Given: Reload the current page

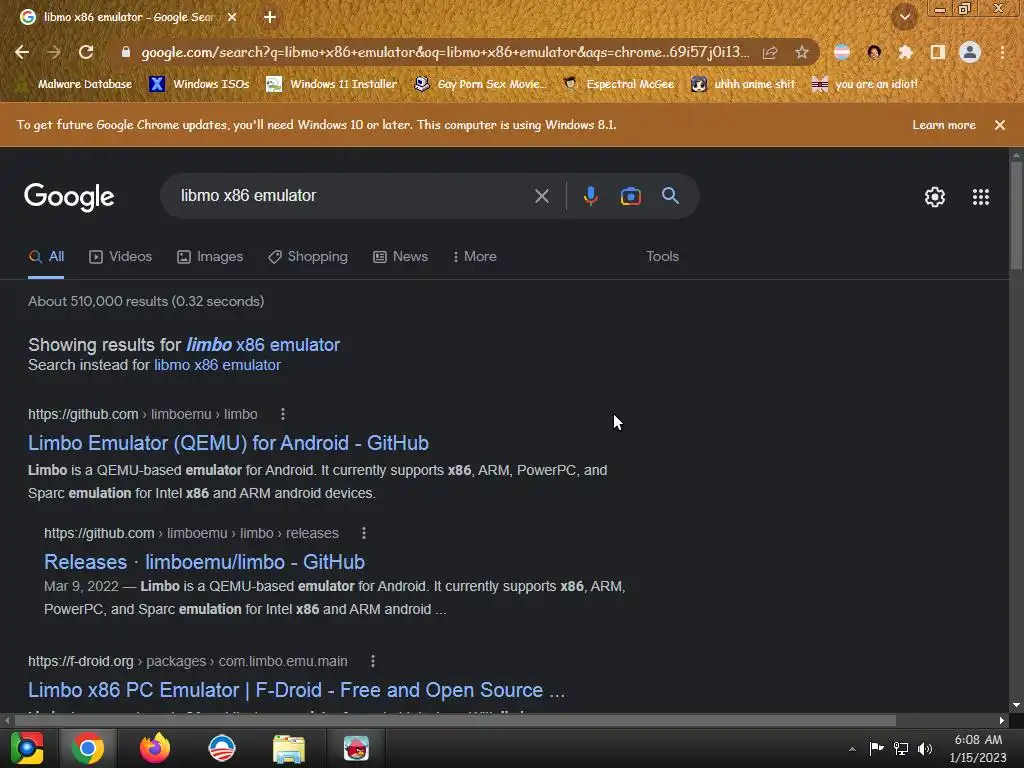Looking at the screenshot, I should tap(86, 52).
